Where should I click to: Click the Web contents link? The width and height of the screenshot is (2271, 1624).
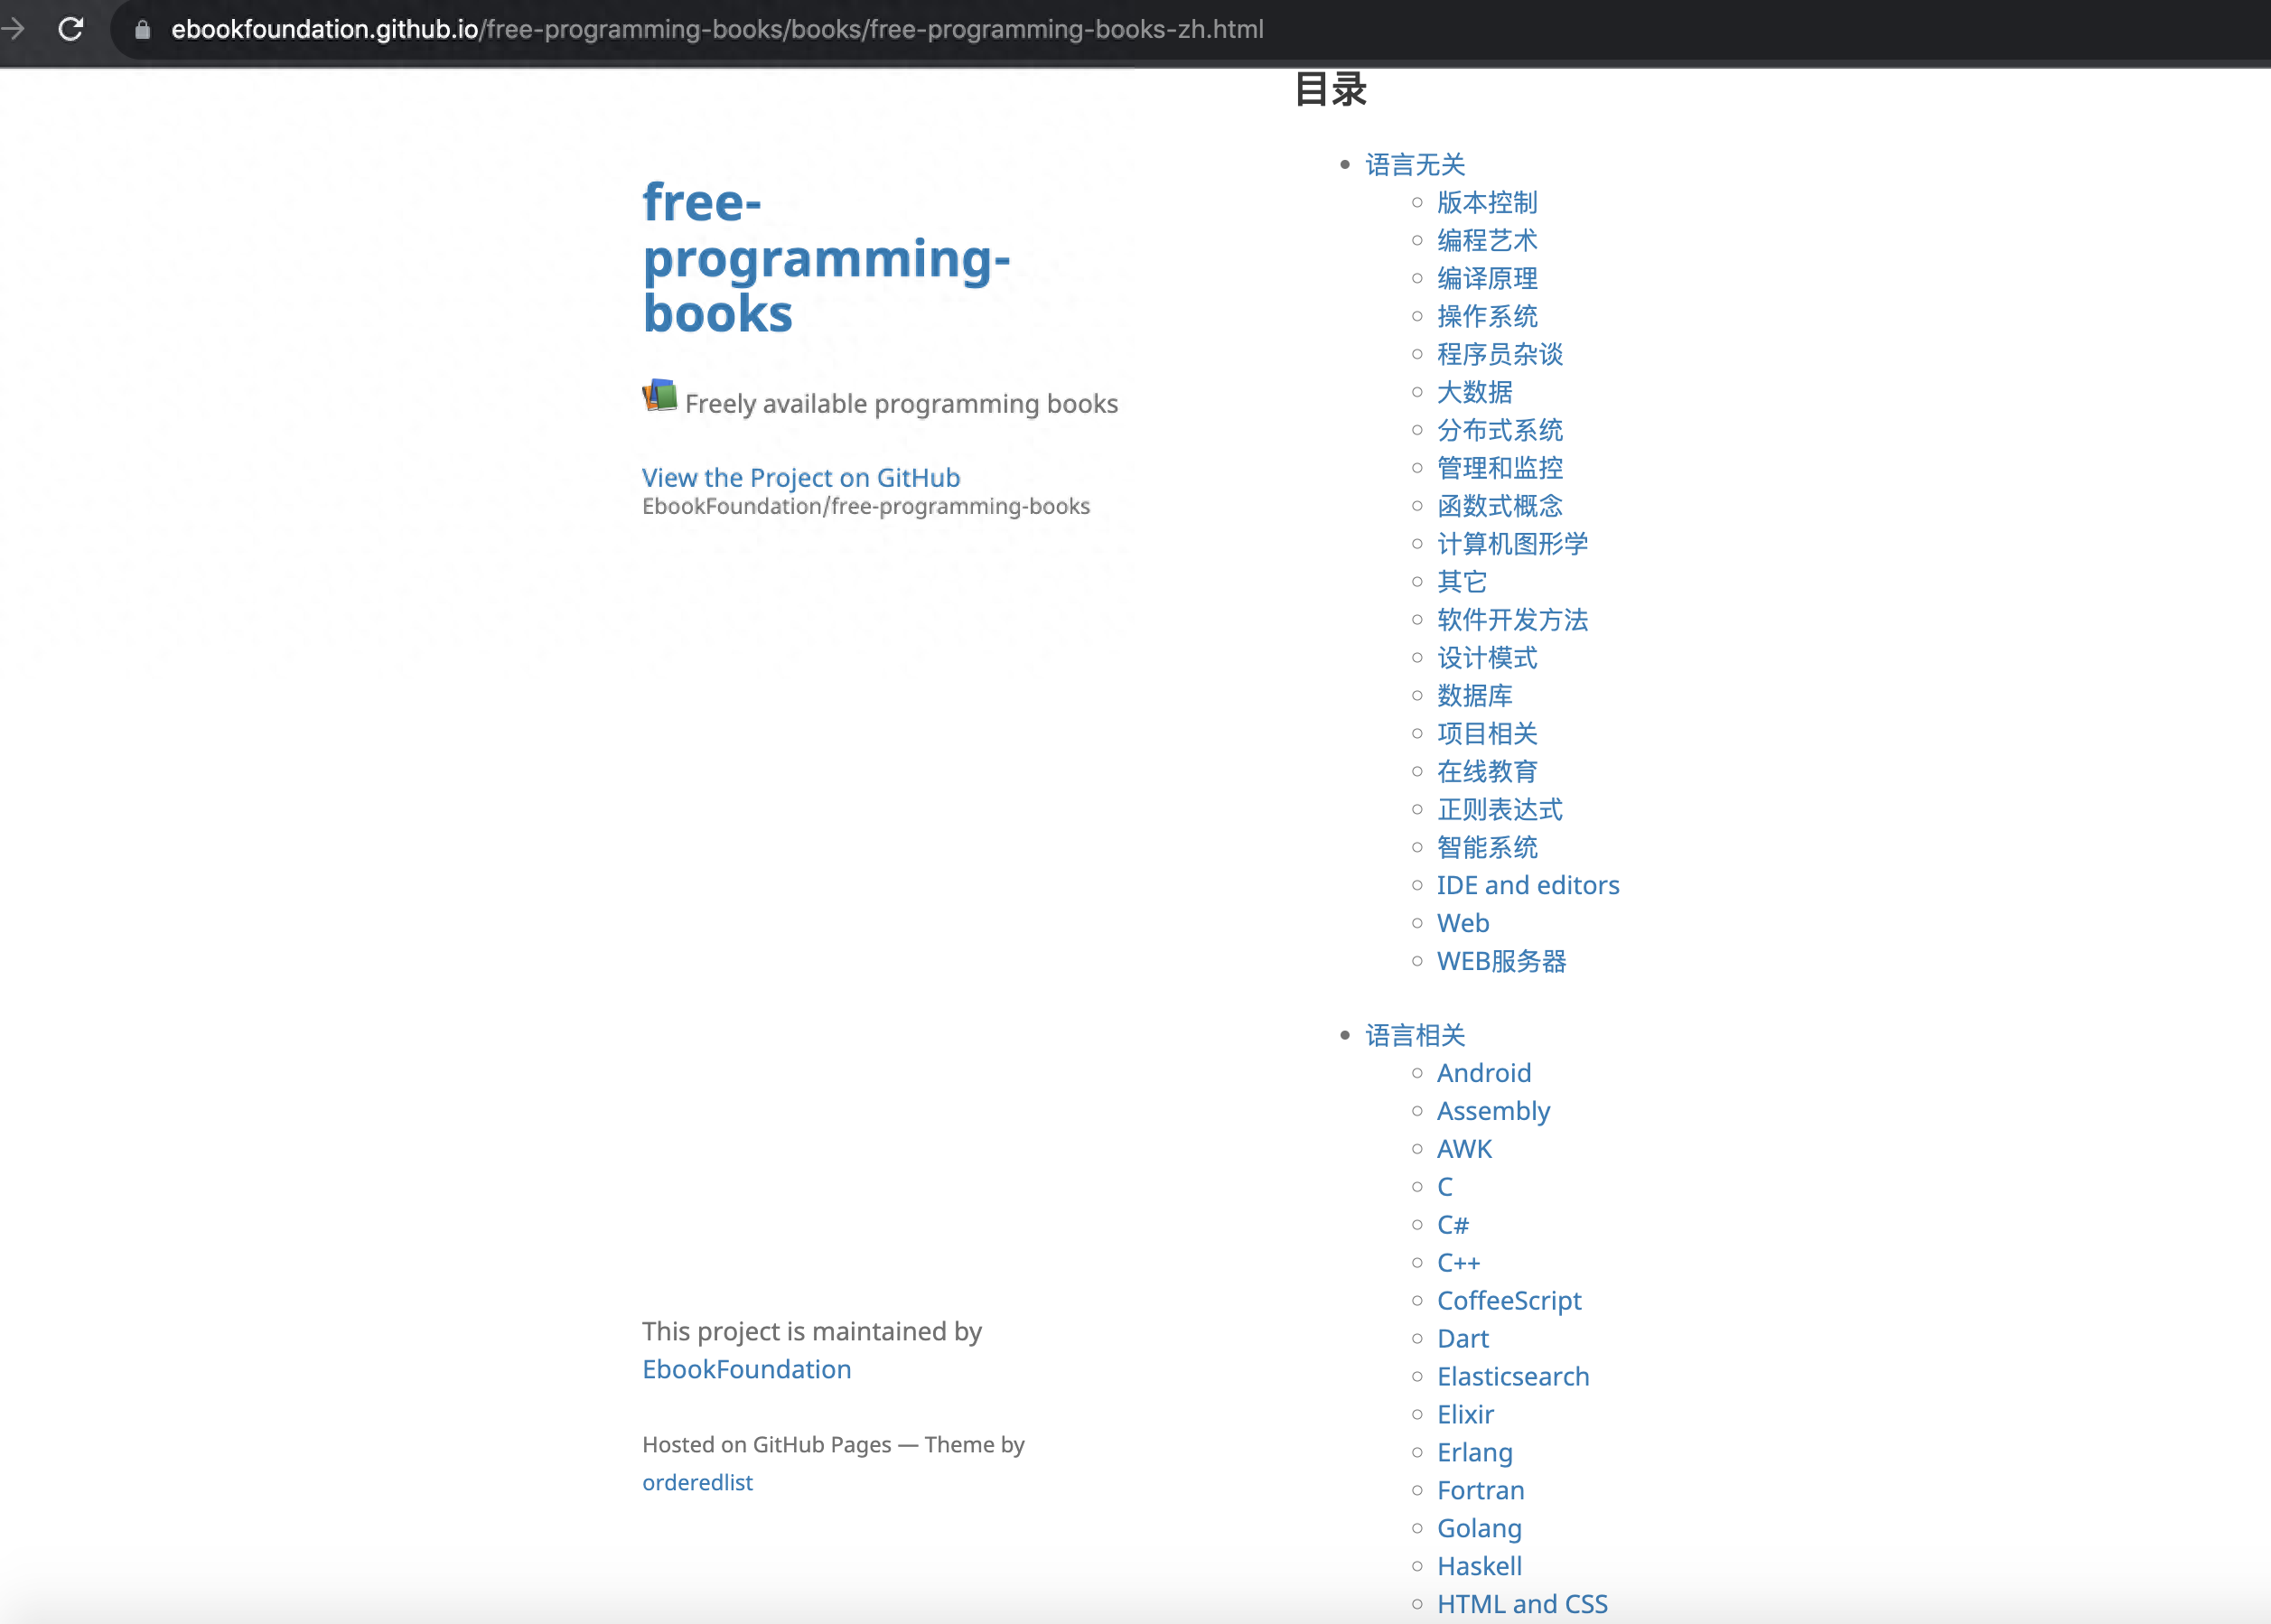[1463, 923]
